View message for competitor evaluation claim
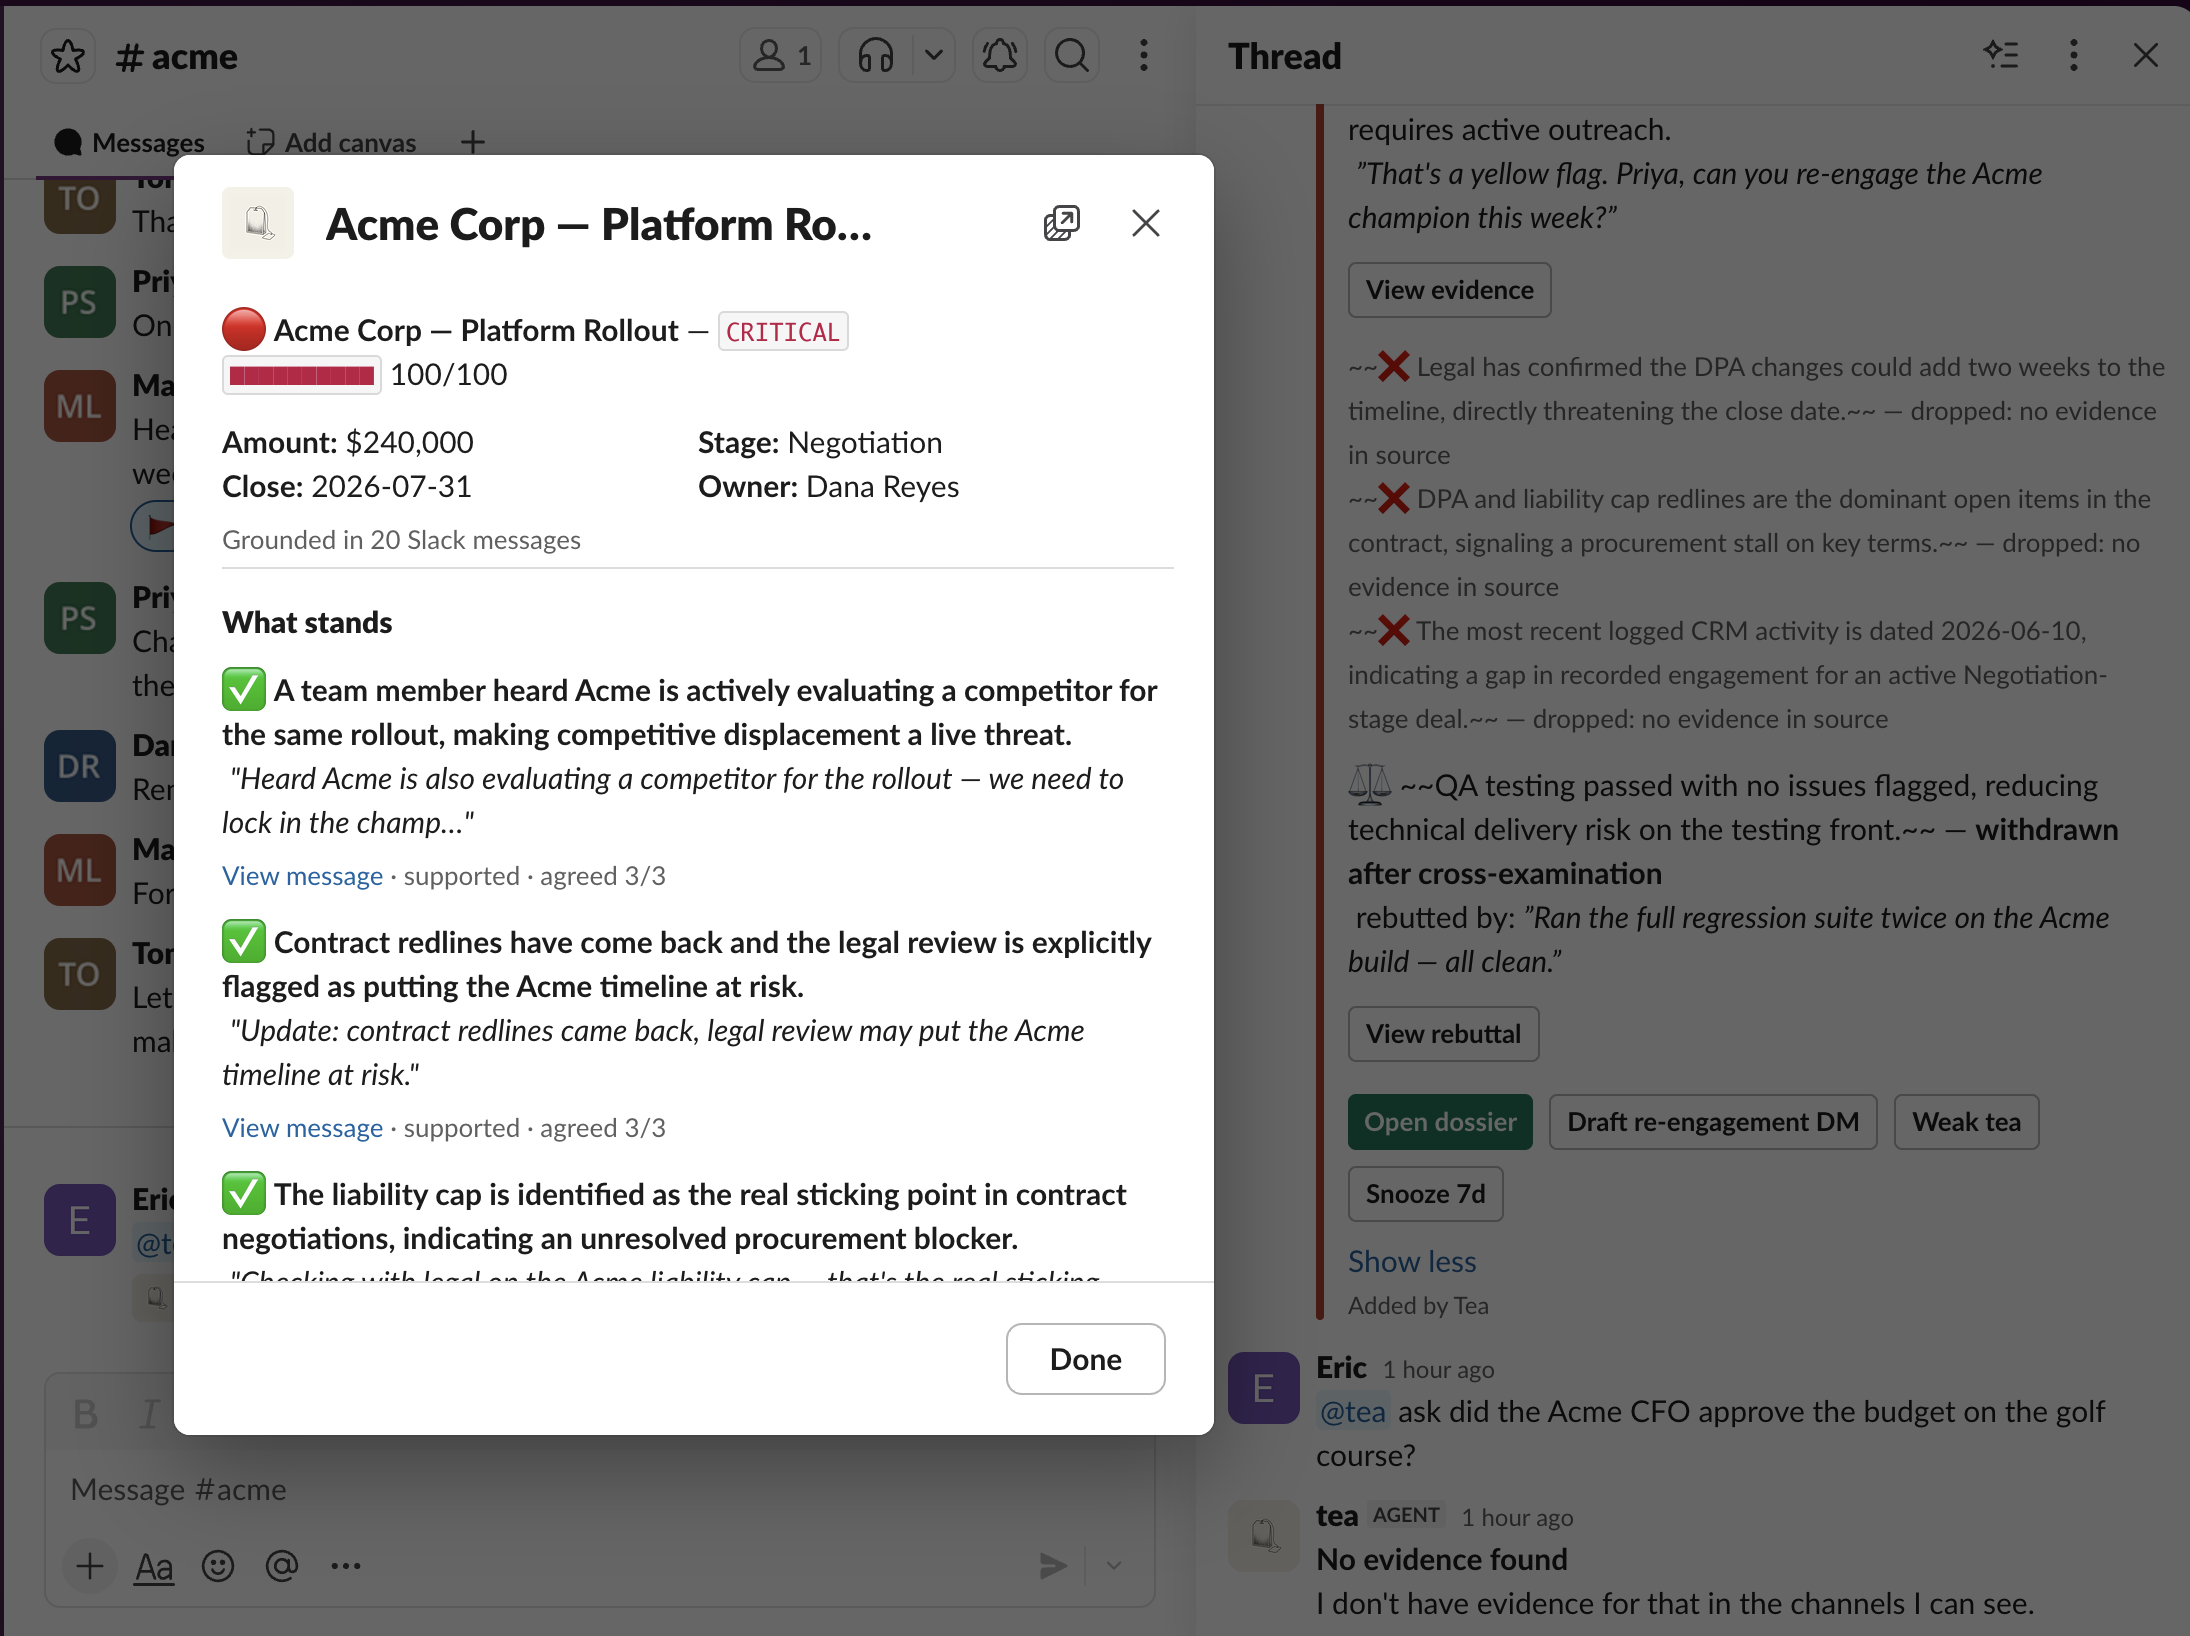Image resolution: width=2190 pixels, height=1636 pixels. click(302, 876)
